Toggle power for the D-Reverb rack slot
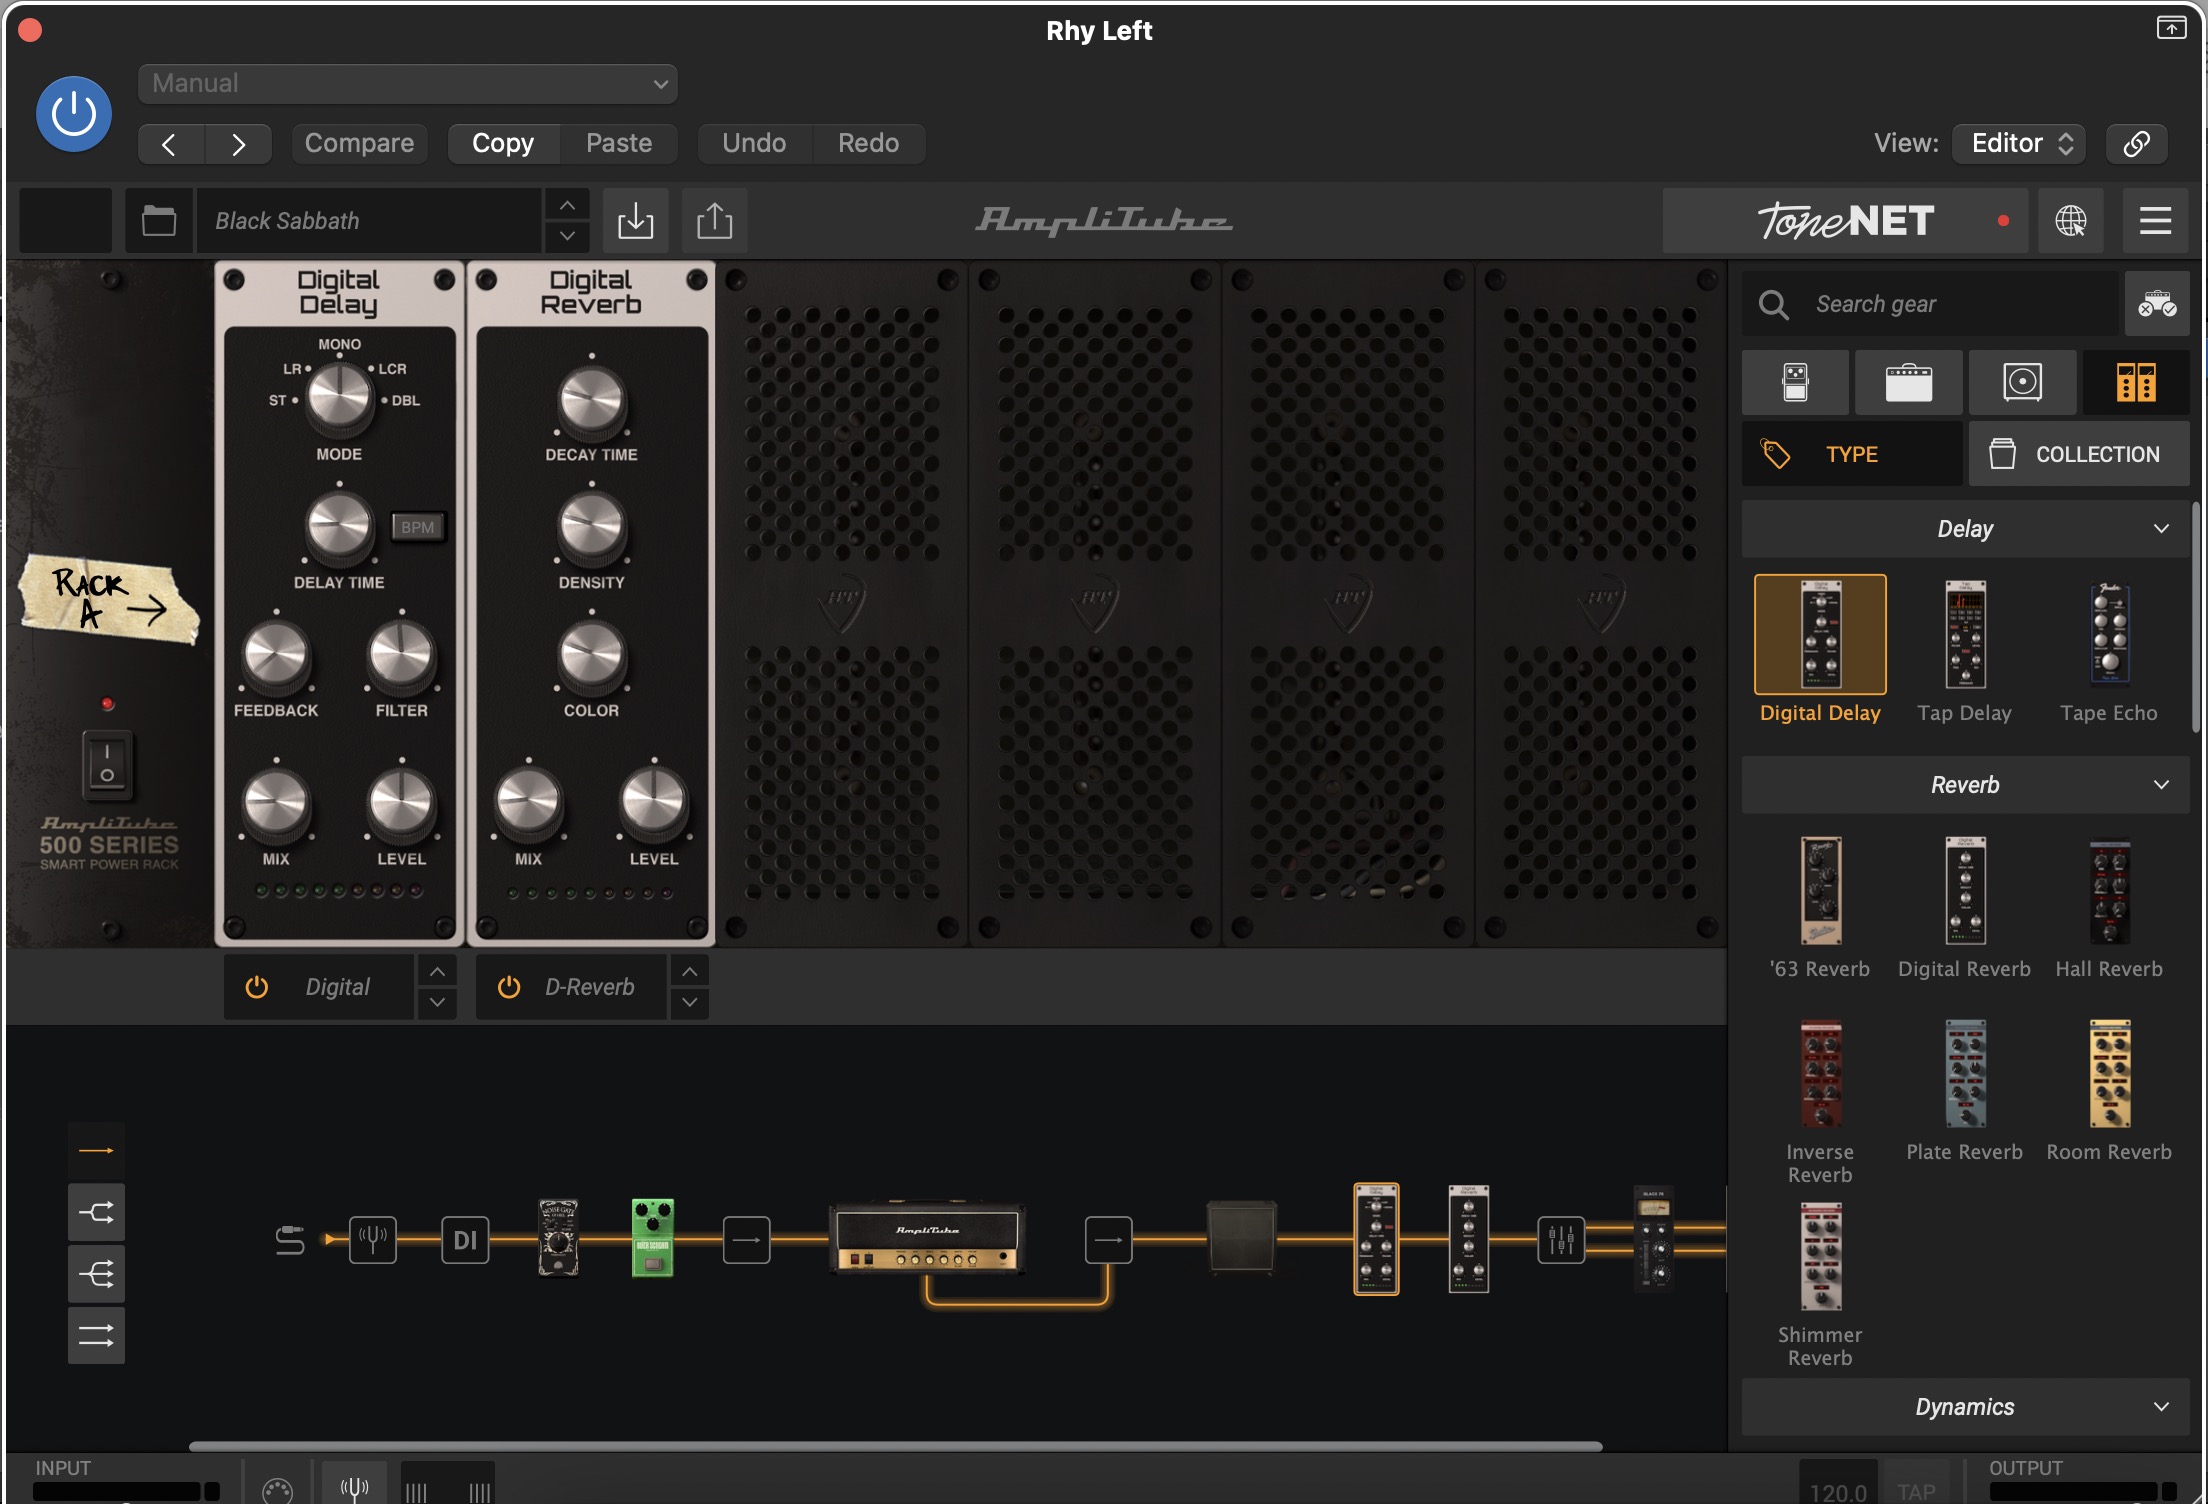 [x=509, y=987]
